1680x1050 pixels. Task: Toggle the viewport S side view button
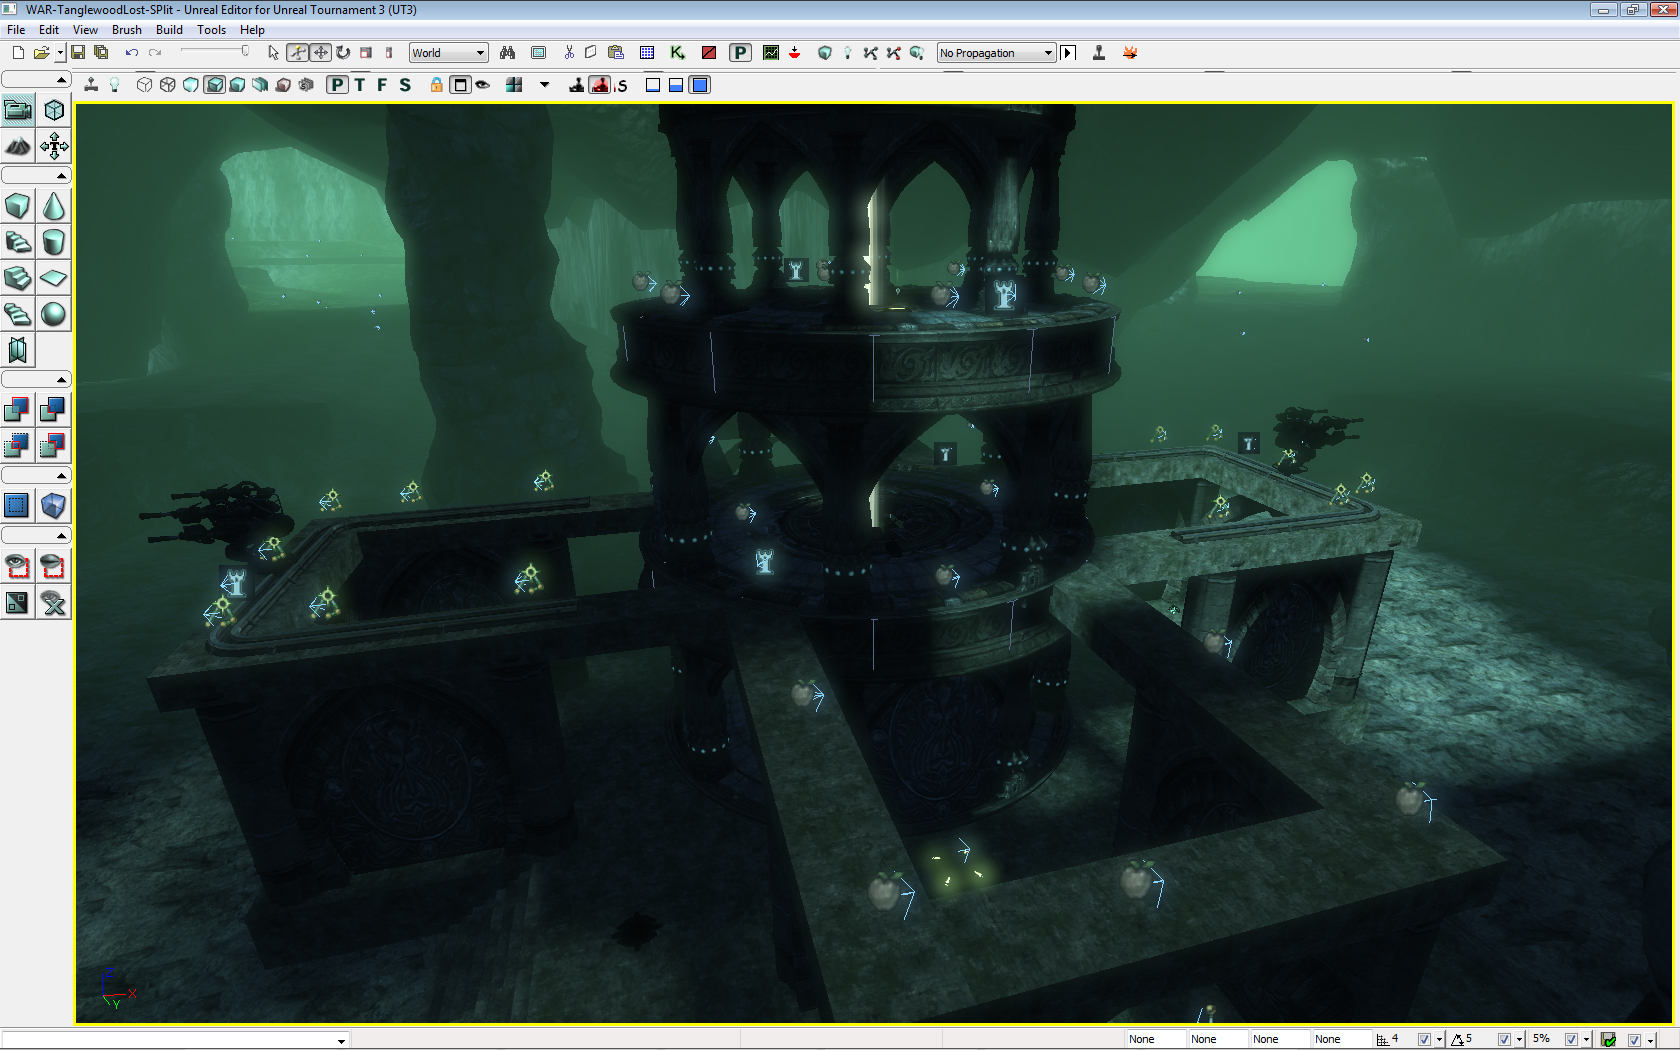point(405,85)
